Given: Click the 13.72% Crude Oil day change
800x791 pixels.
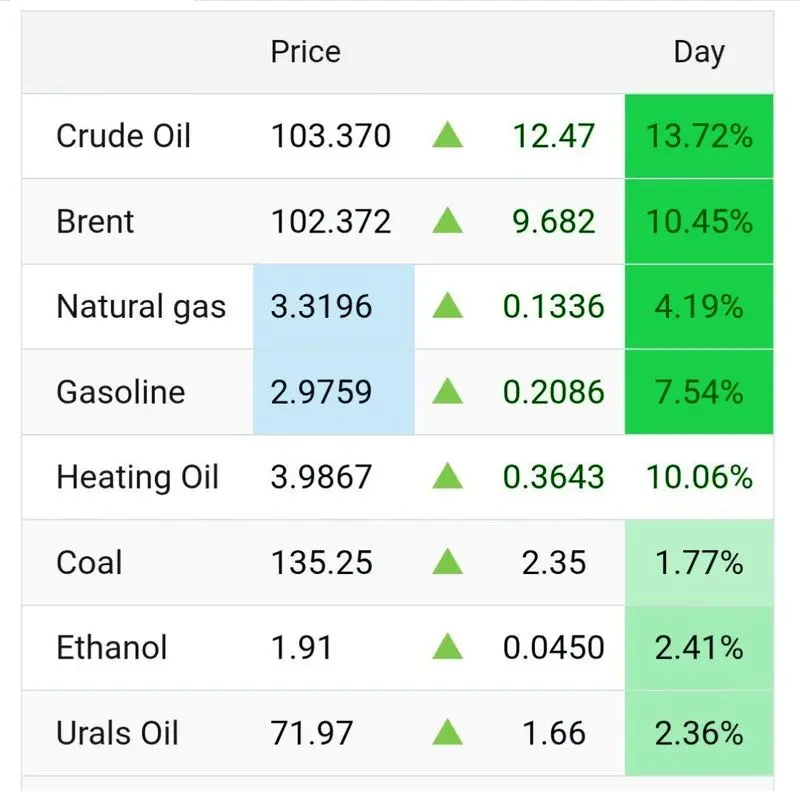Looking at the screenshot, I should 698,136.
